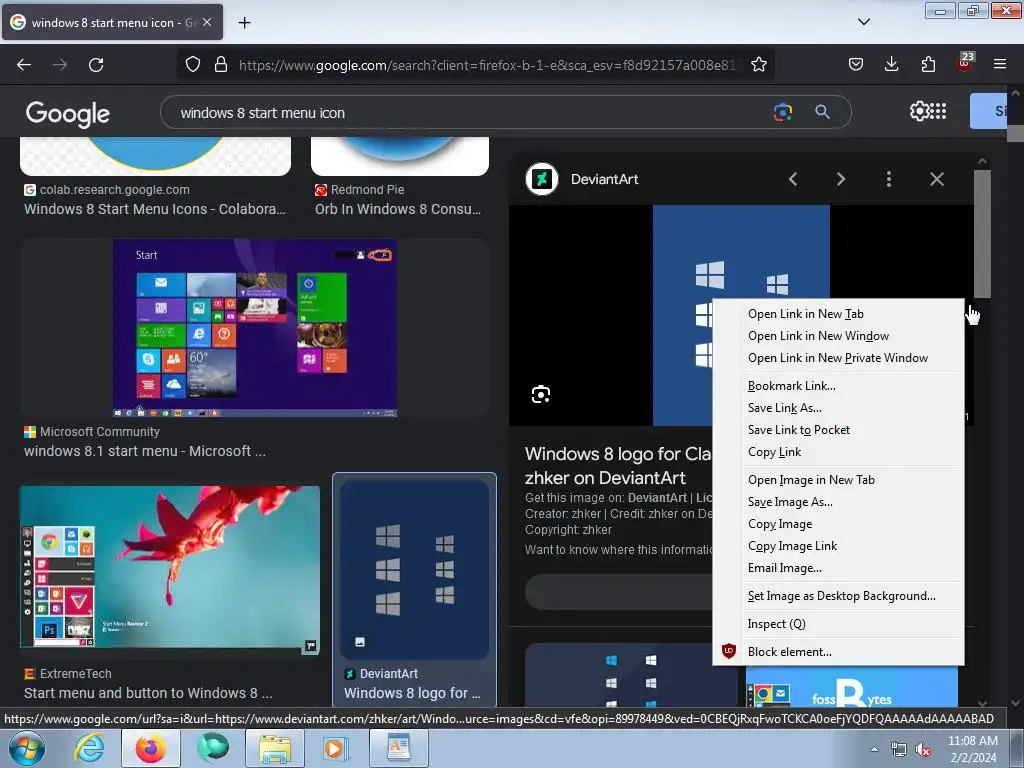The image size is (1024, 768).
Task: Choose Open Link in New Window
Action: coord(839,336)
